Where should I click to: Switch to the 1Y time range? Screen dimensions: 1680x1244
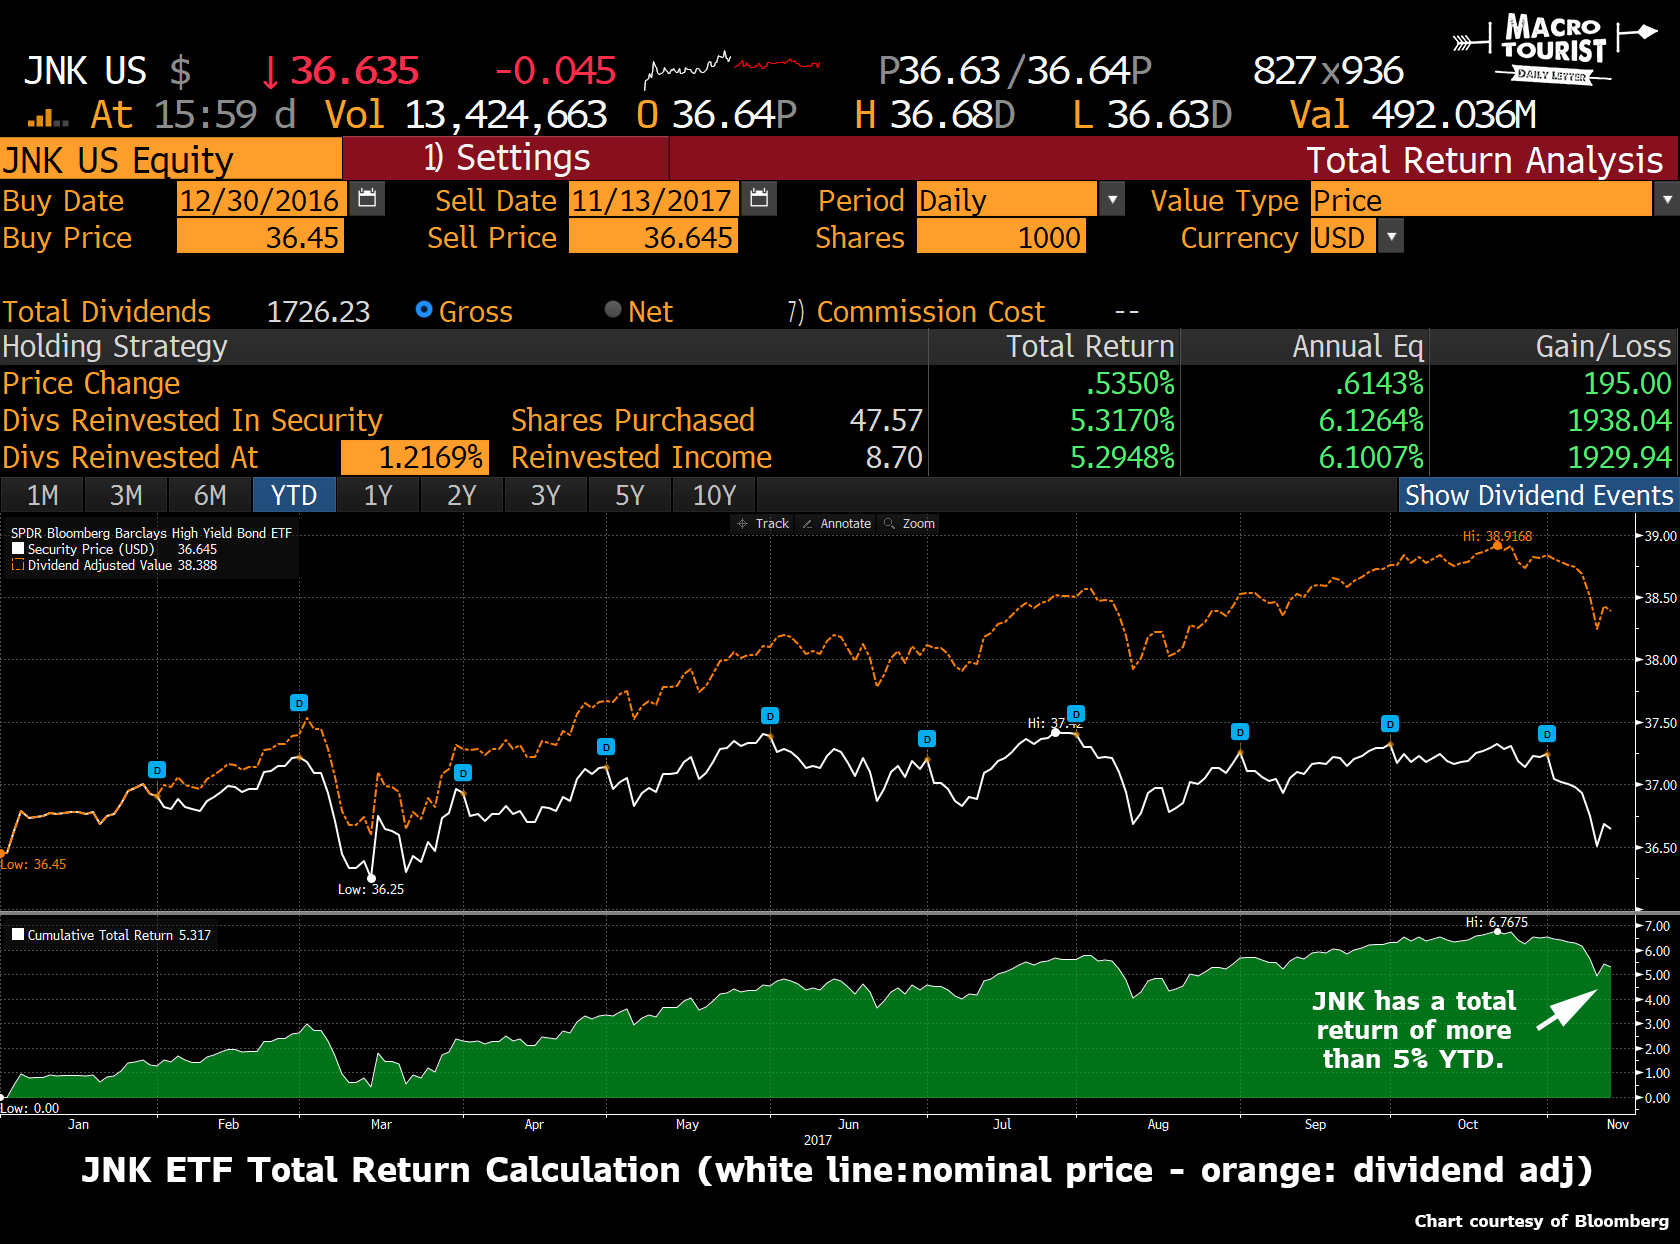[x=378, y=495]
